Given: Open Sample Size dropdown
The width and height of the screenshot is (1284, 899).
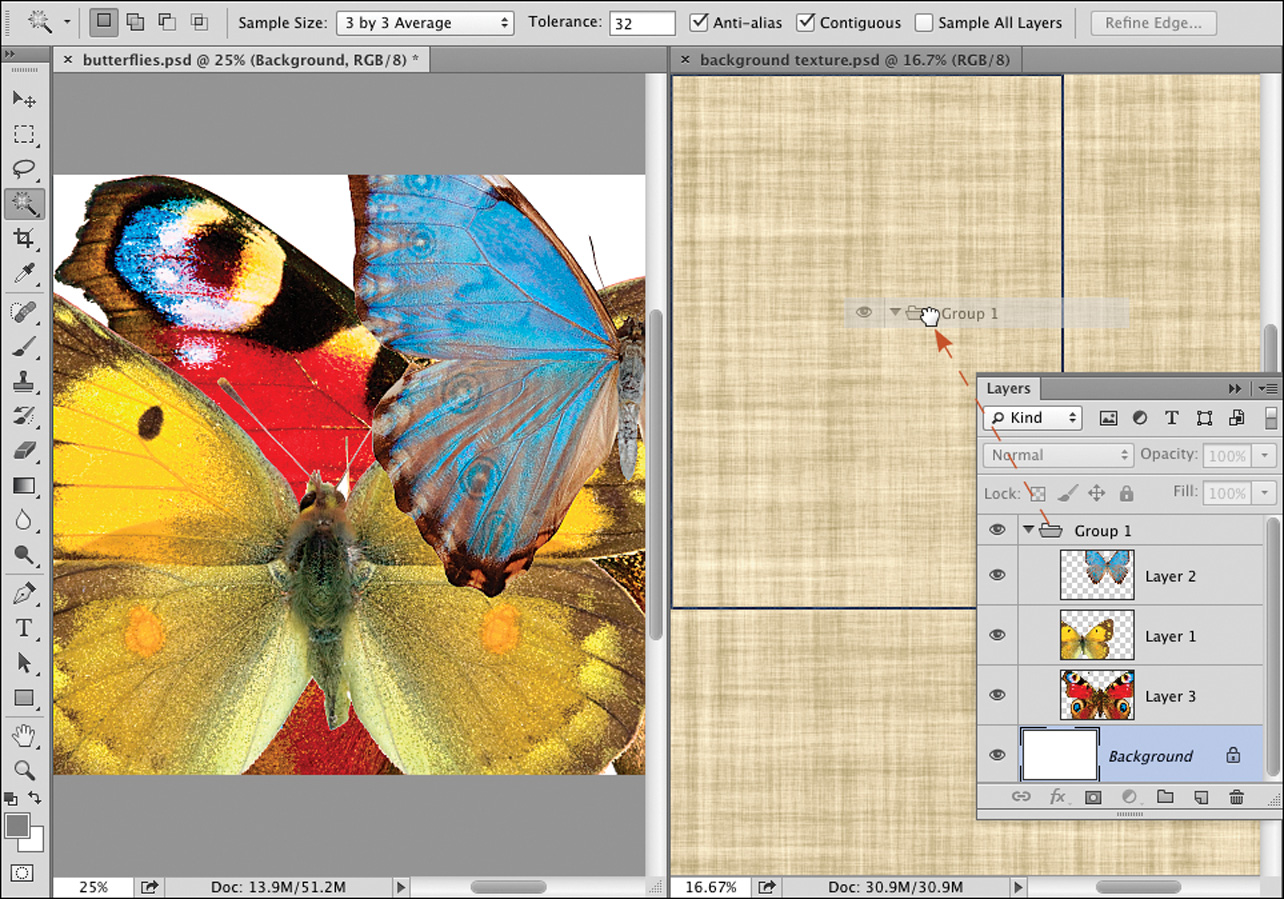Looking at the screenshot, I should [425, 22].
